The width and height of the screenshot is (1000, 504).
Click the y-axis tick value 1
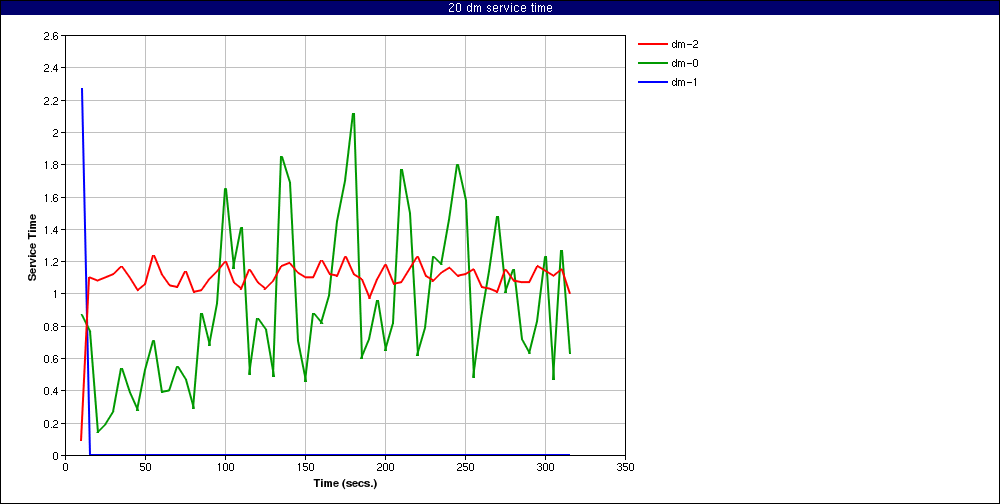pyautogui.click(x=56, y=294)
